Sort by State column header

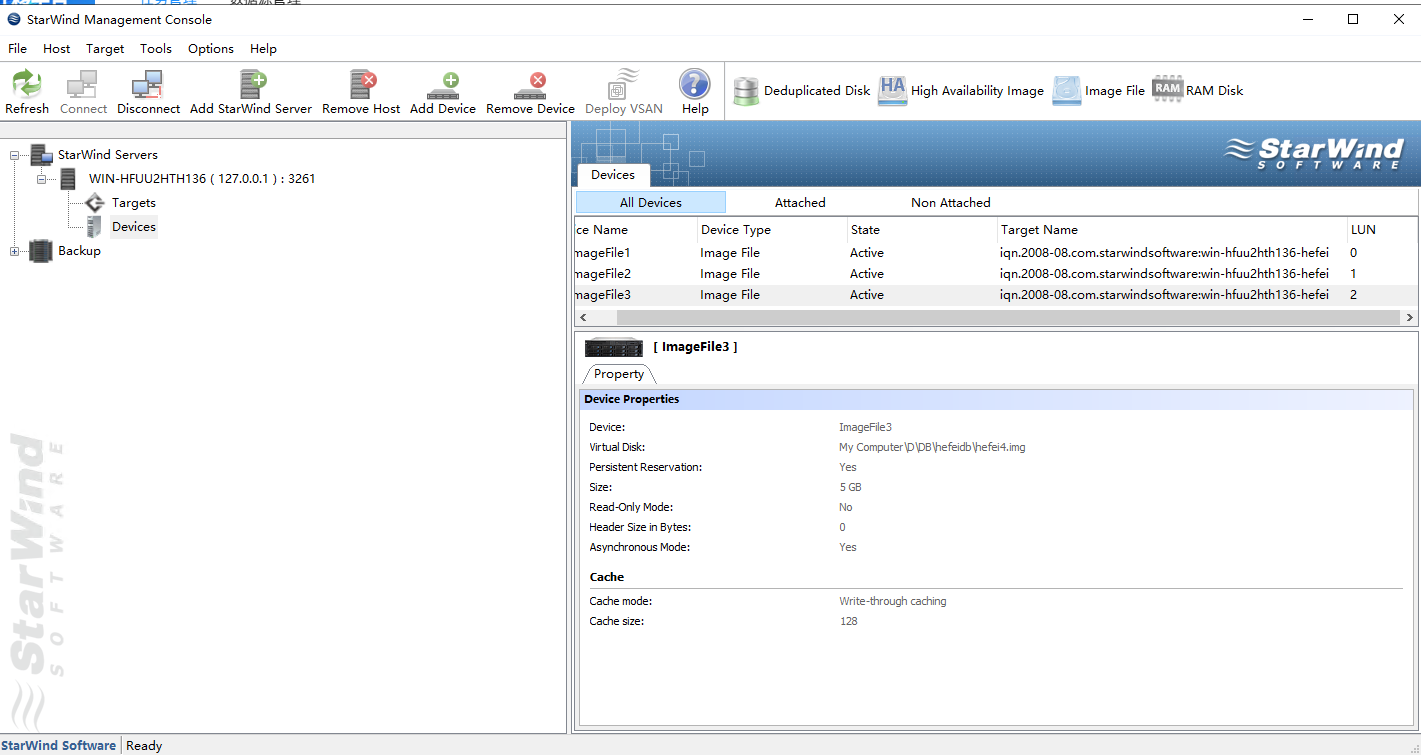[922, 230]
